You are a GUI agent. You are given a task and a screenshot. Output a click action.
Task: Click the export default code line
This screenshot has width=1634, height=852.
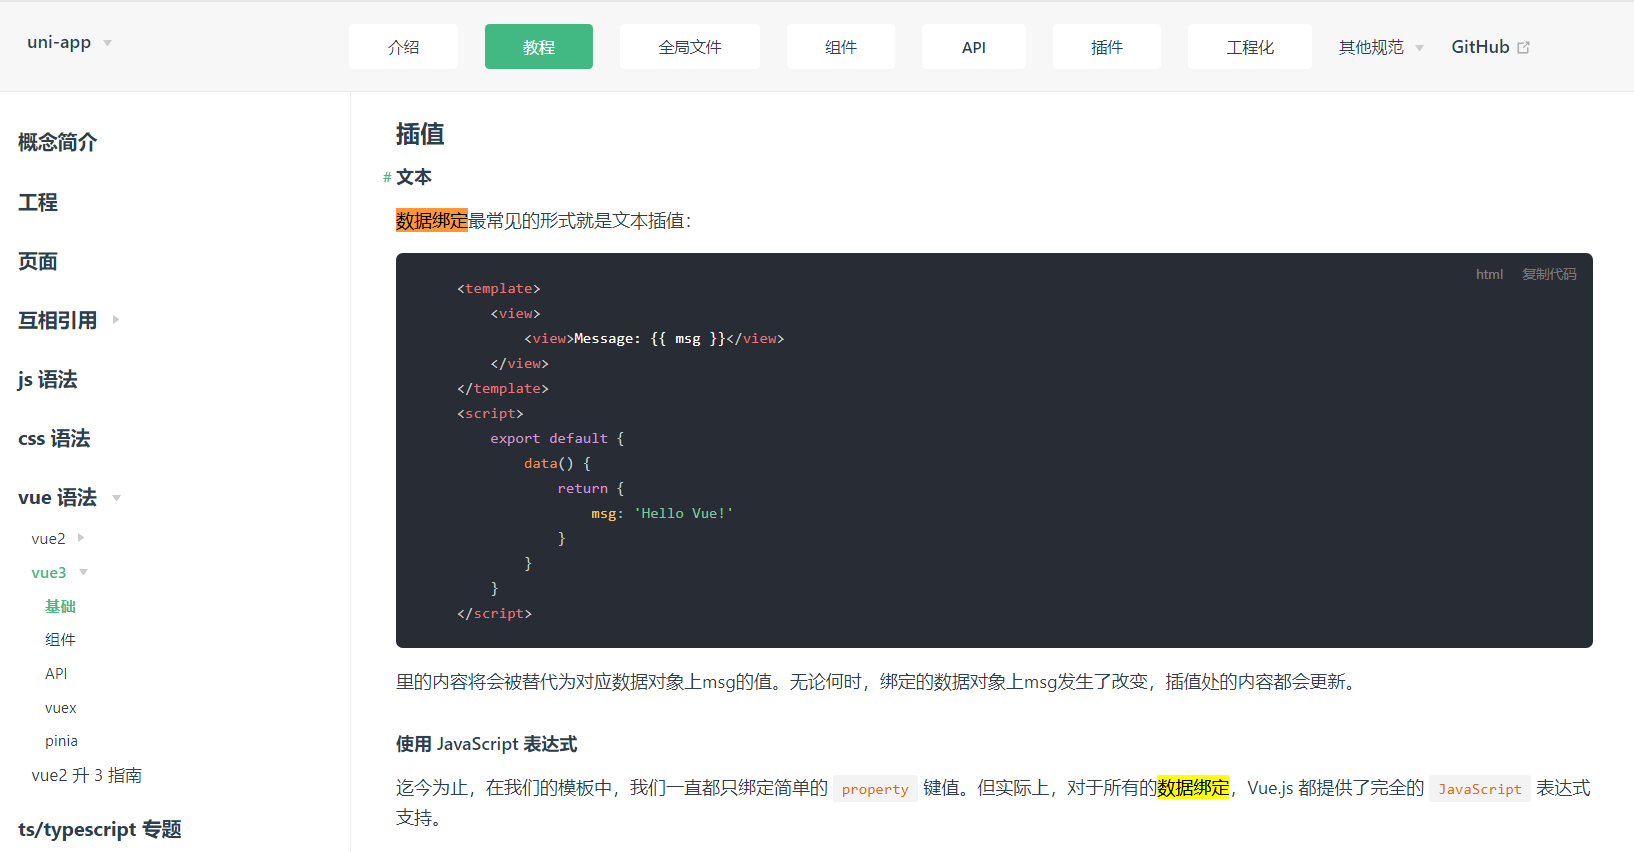pos(557,438)
